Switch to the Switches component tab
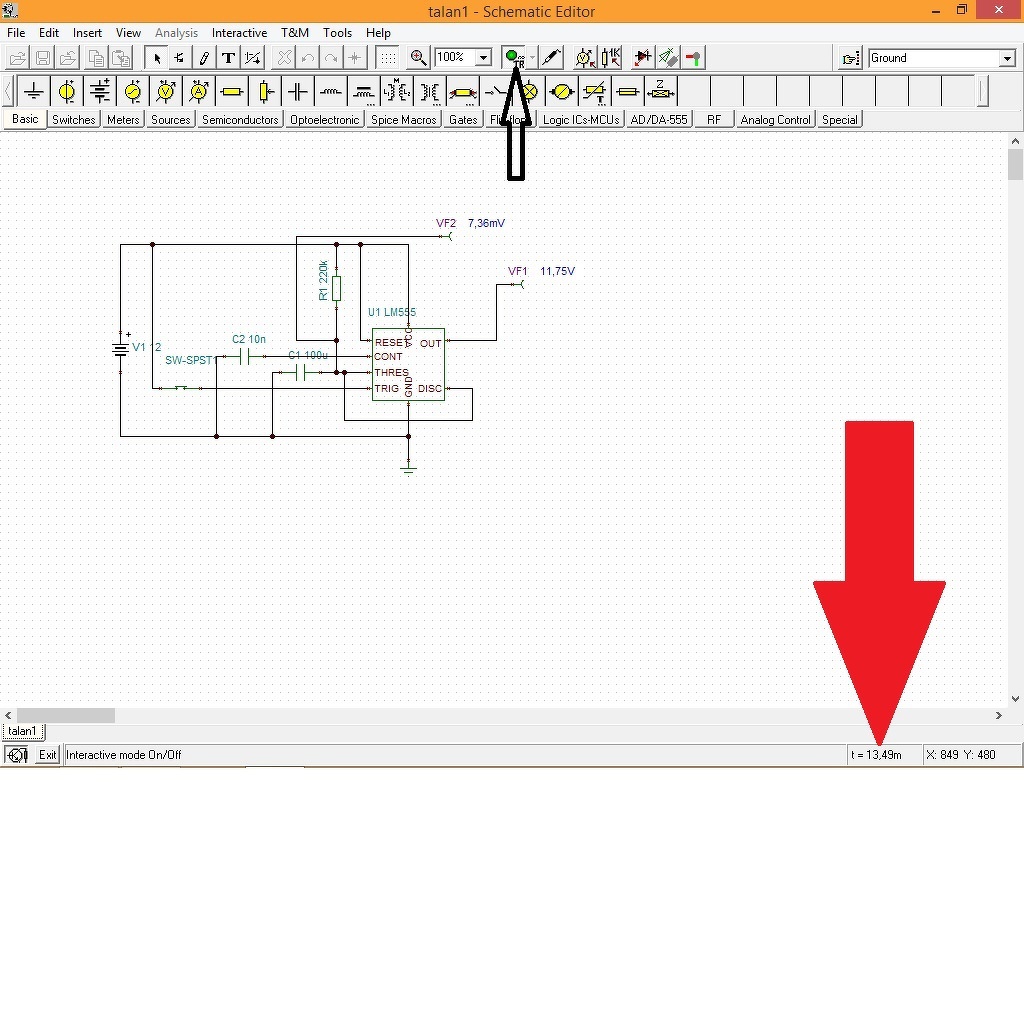 [74, 120]
